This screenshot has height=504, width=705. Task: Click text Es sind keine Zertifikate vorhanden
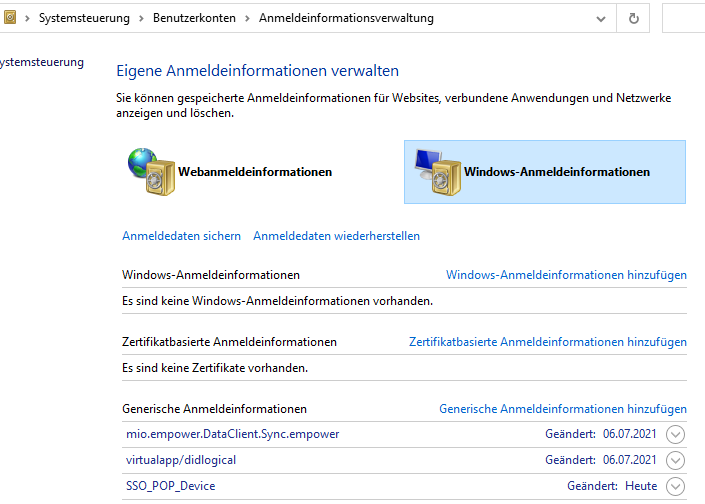[215, 368]
